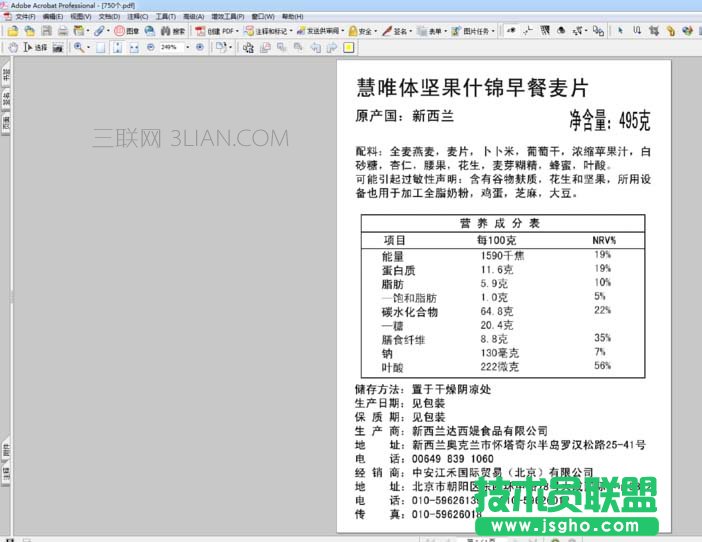Open the 窗口(W) menu

(263, 17)
